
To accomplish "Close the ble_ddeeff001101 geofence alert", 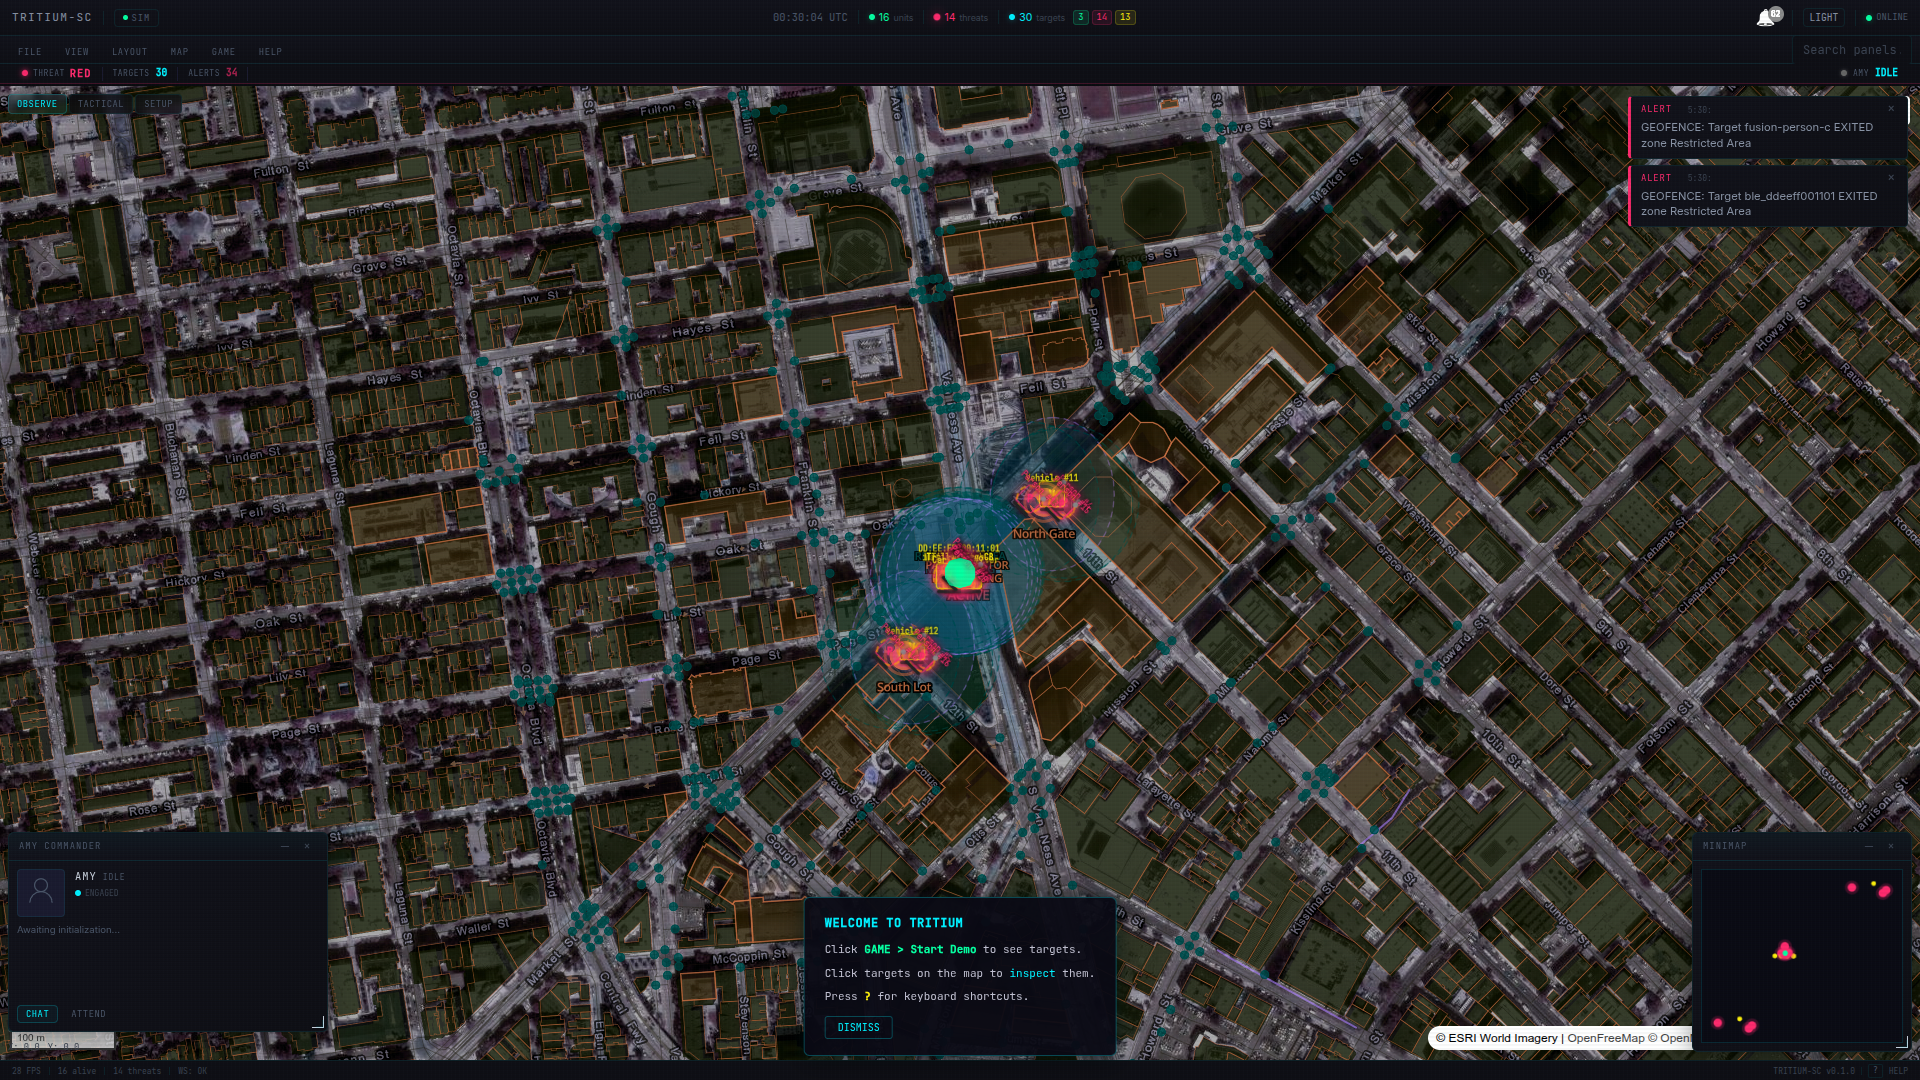I will pyautogui.click(x=1891, y=178).
